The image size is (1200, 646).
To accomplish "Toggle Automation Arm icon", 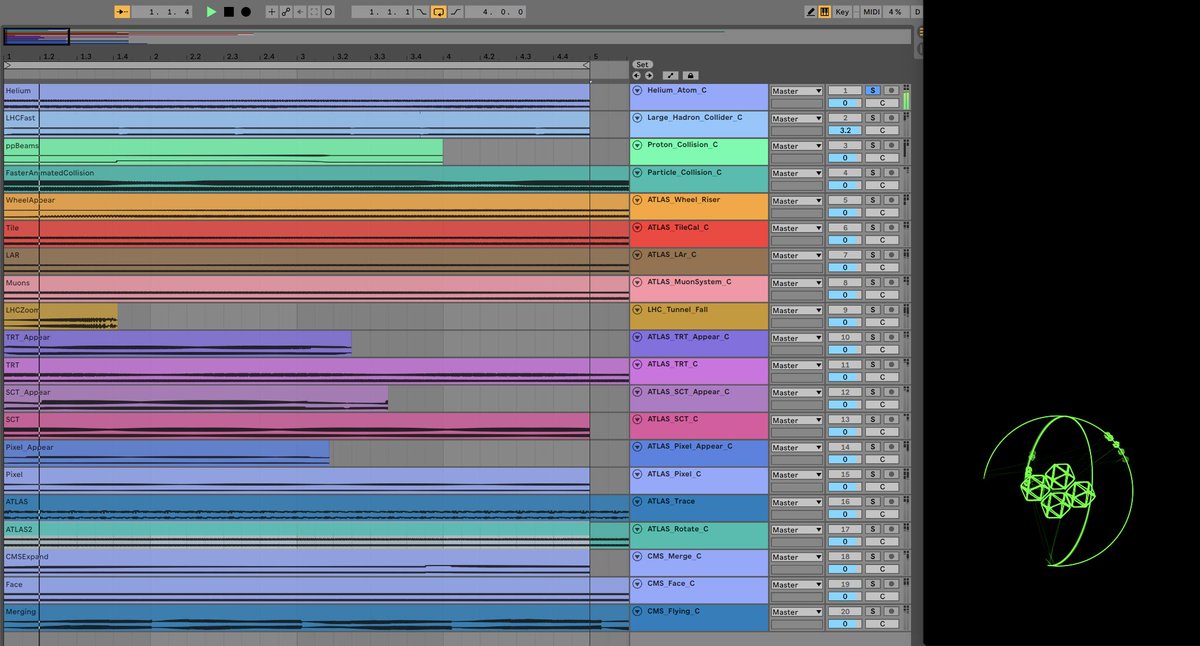I will 286,12.
